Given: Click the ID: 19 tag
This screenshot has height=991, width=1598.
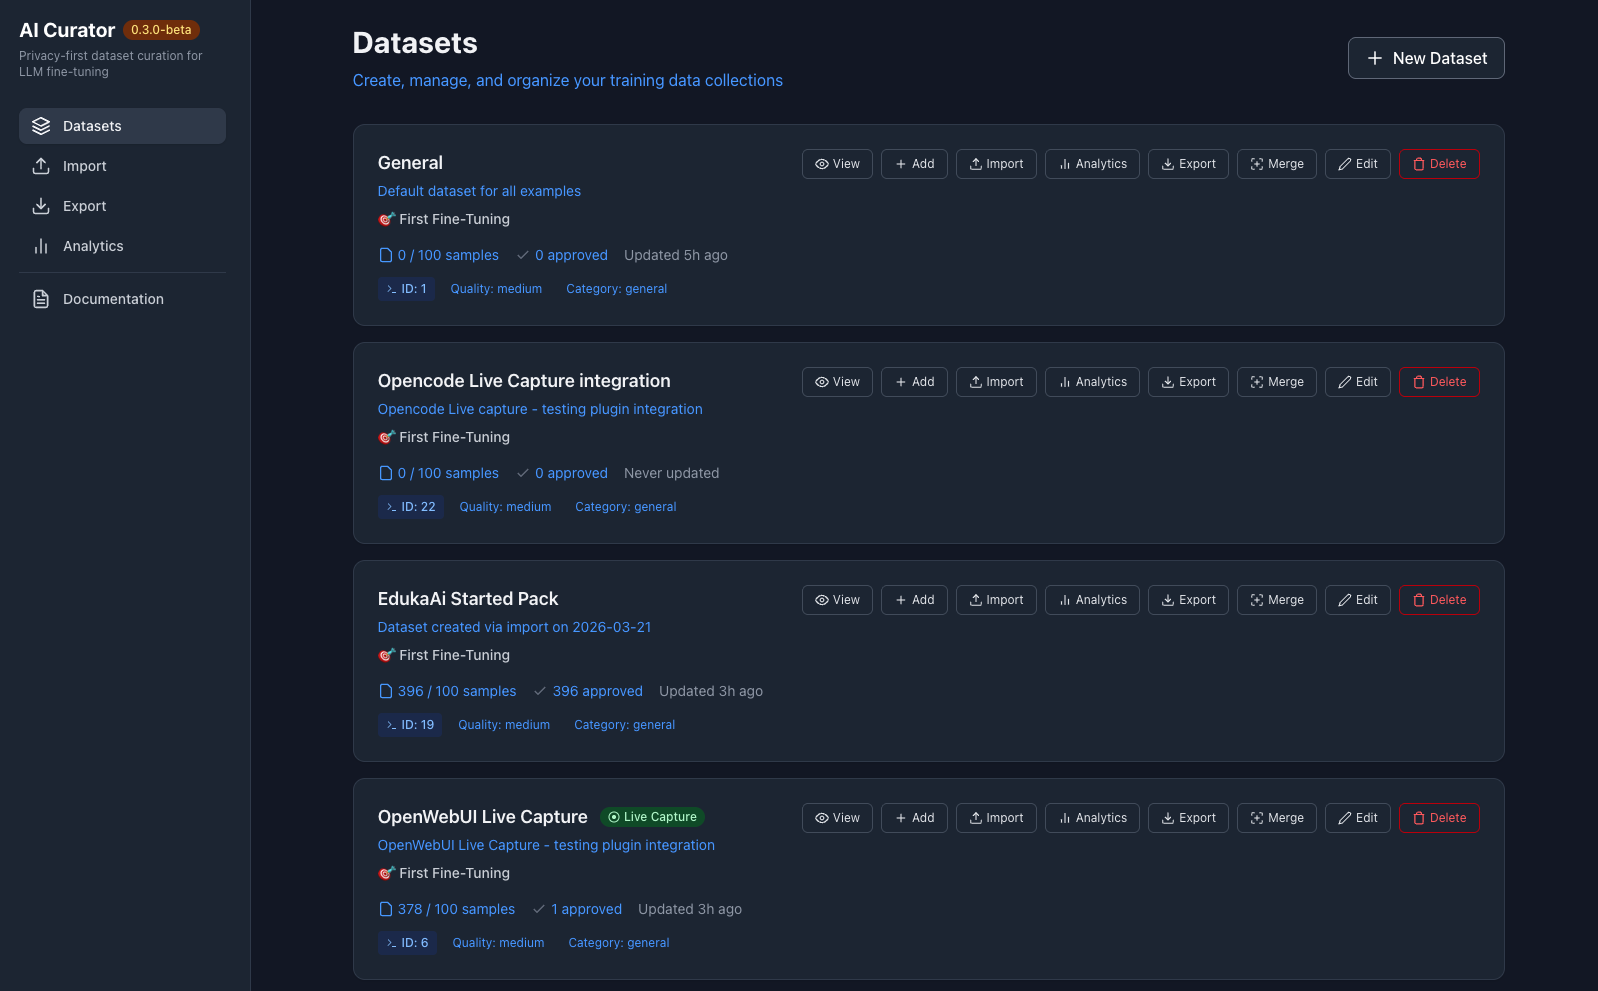Looking at the screenshot, I should pyautogui.click(x=410, y=725).
